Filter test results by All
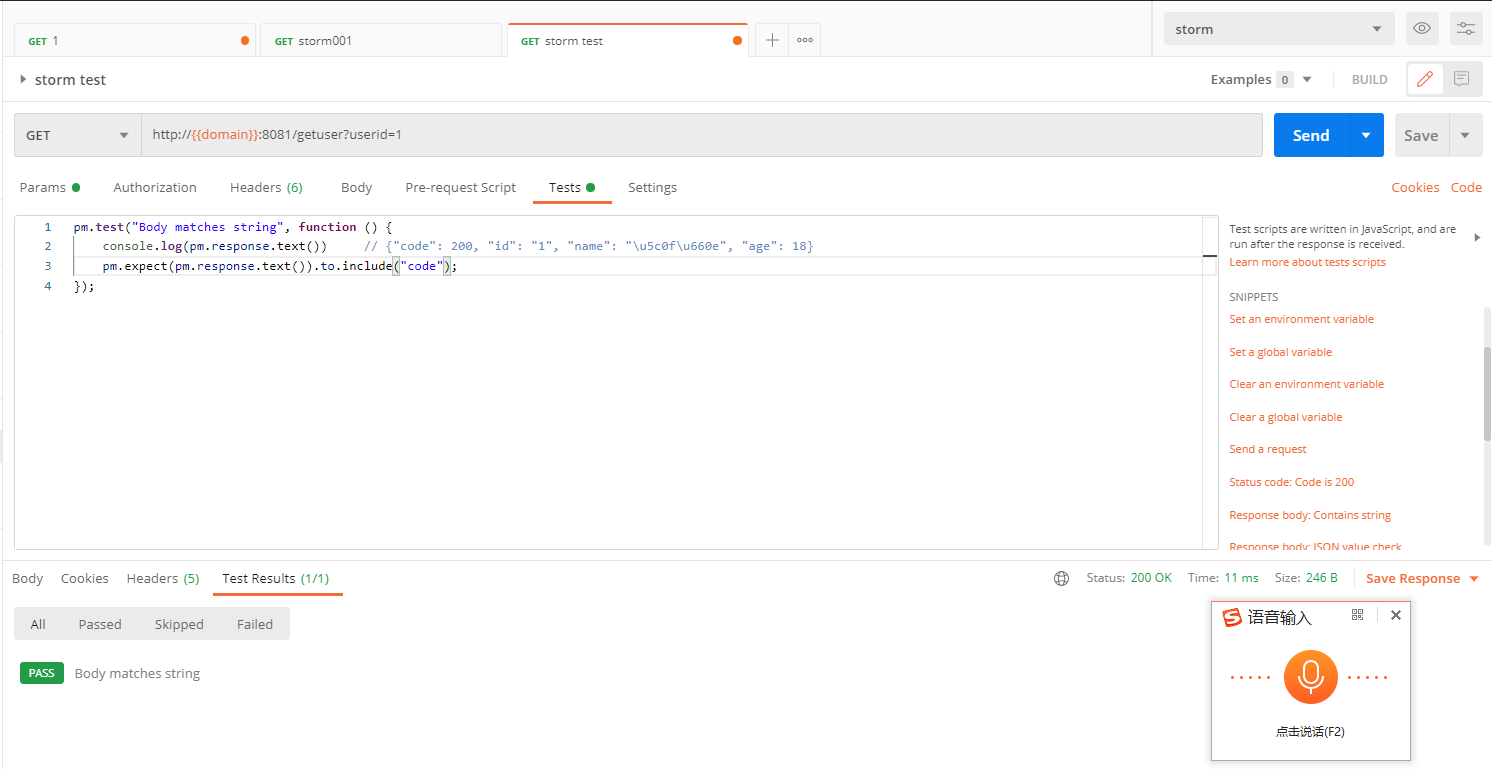The width and height of the screenshot is (1492, 769). click(x=38, y=624)
